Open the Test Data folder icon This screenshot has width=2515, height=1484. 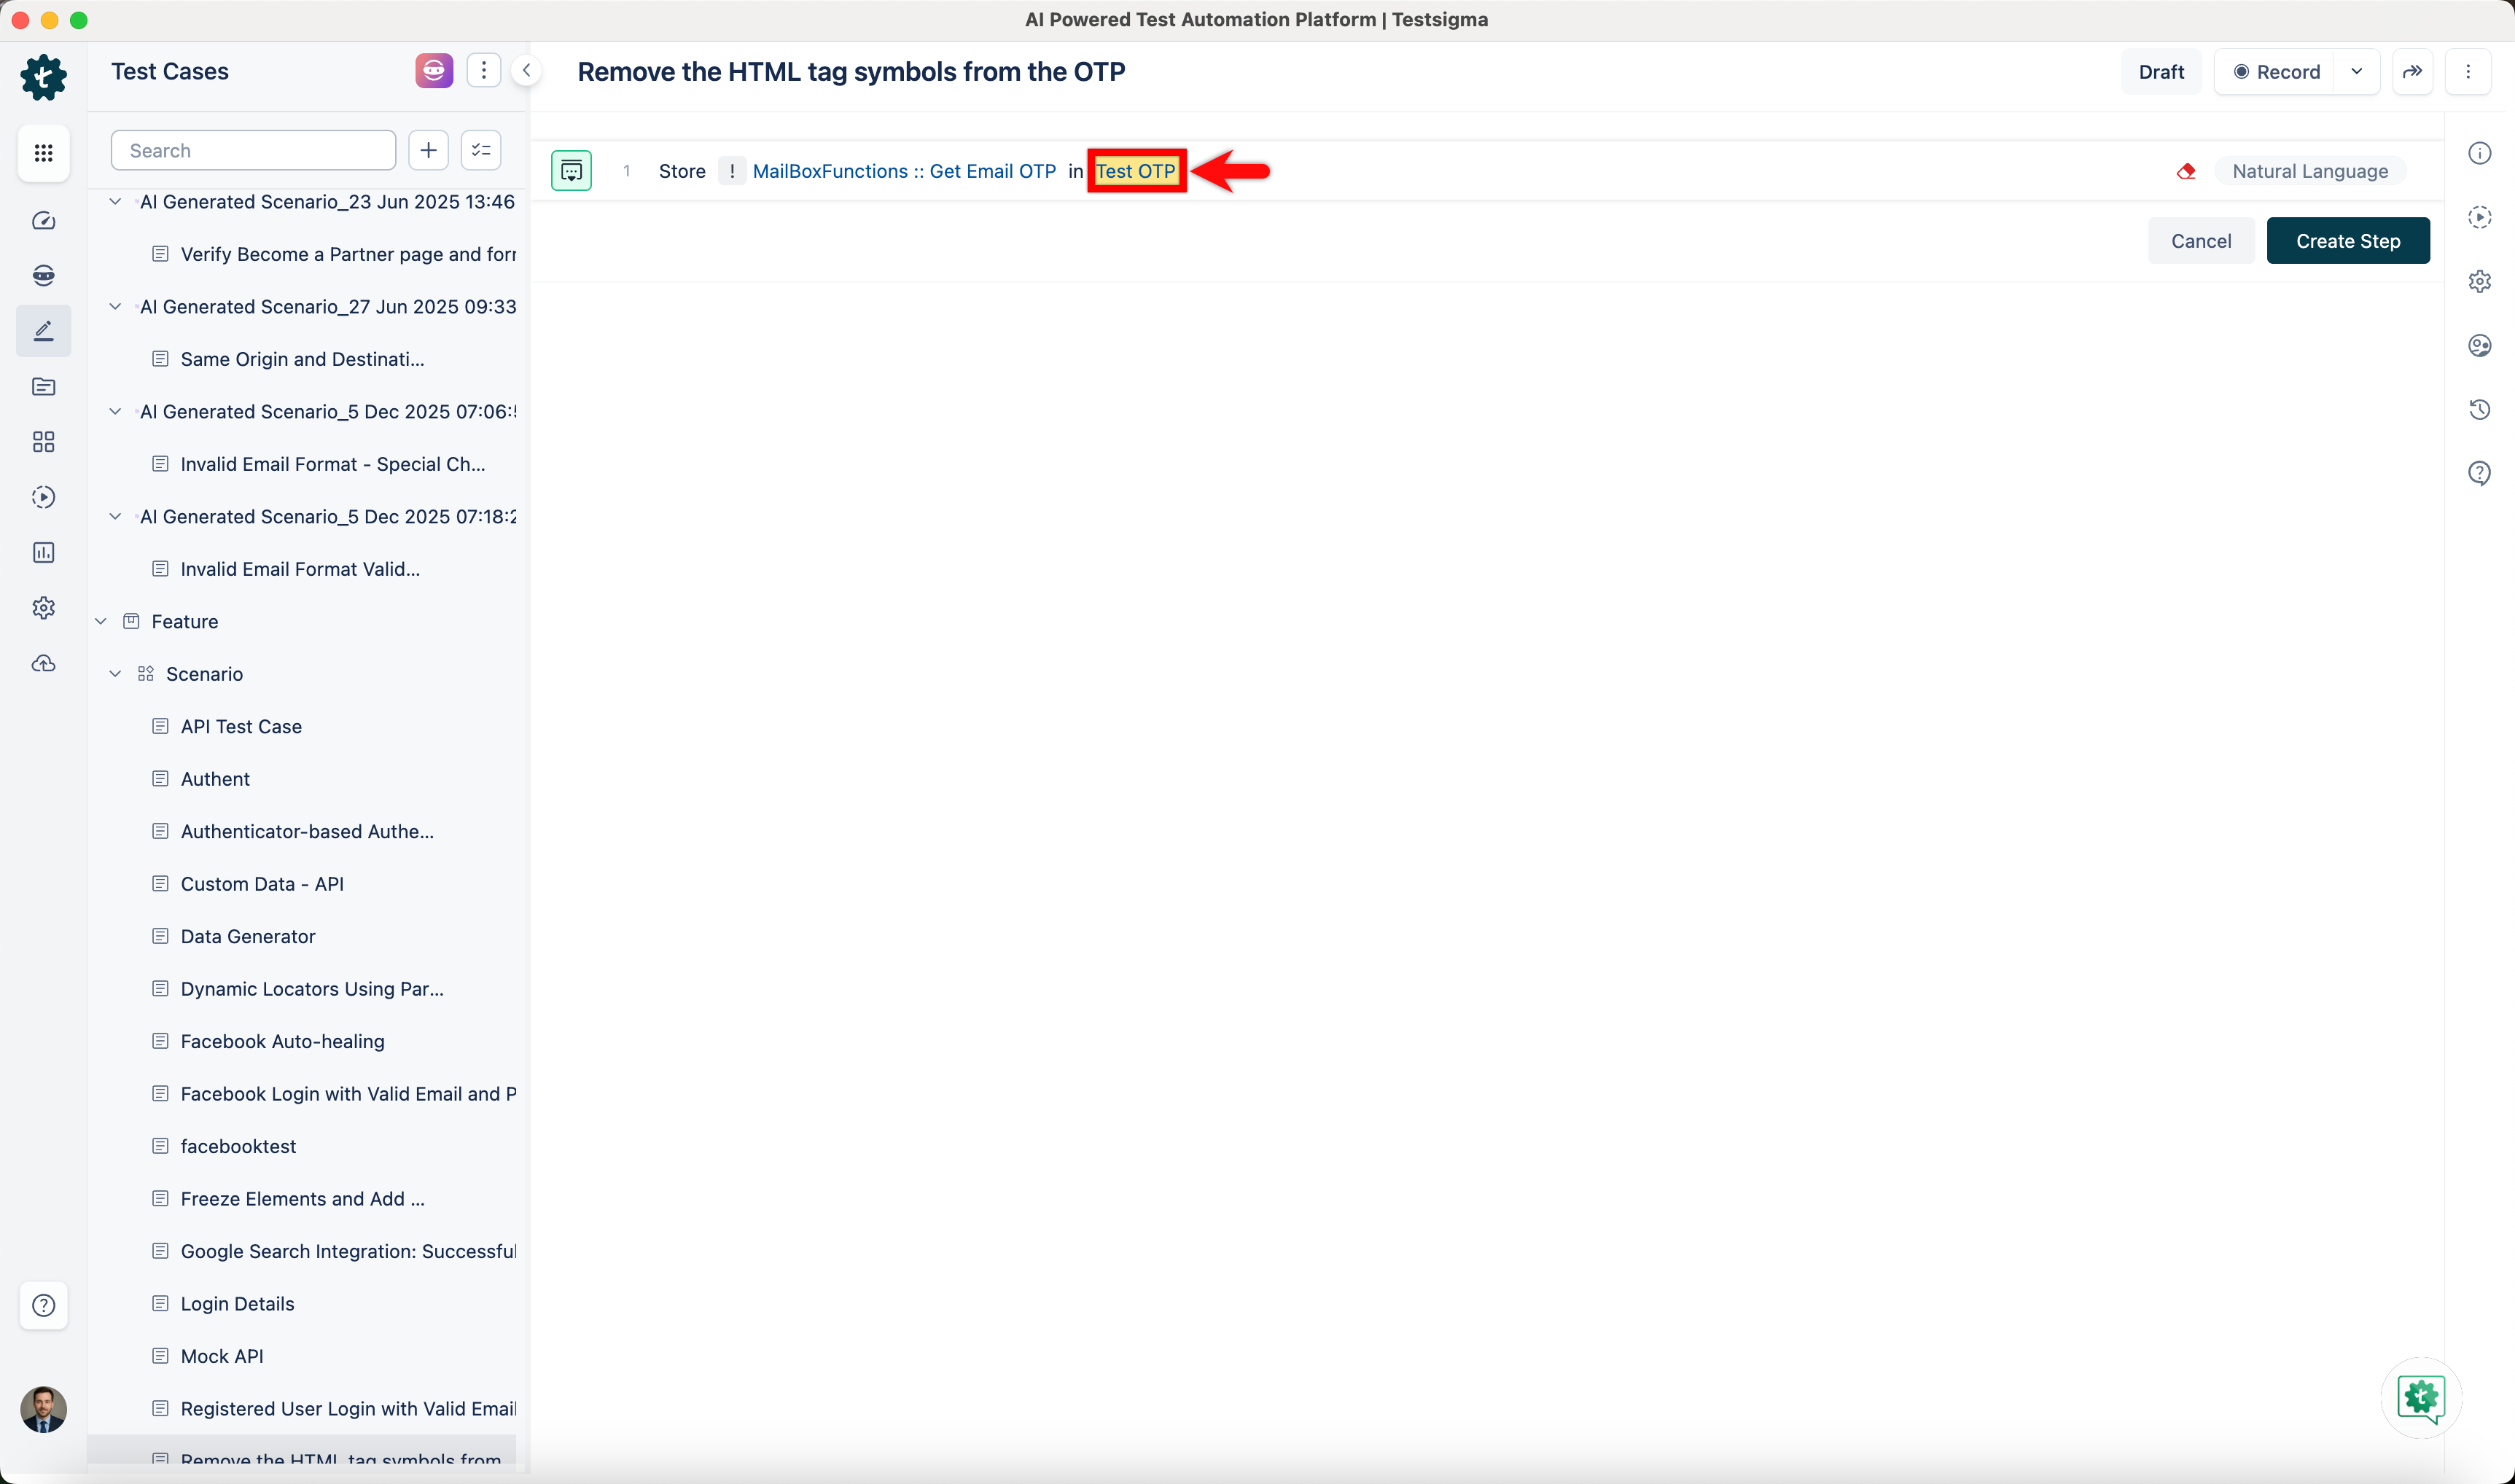pyautogui.click(x=43, y=387)
